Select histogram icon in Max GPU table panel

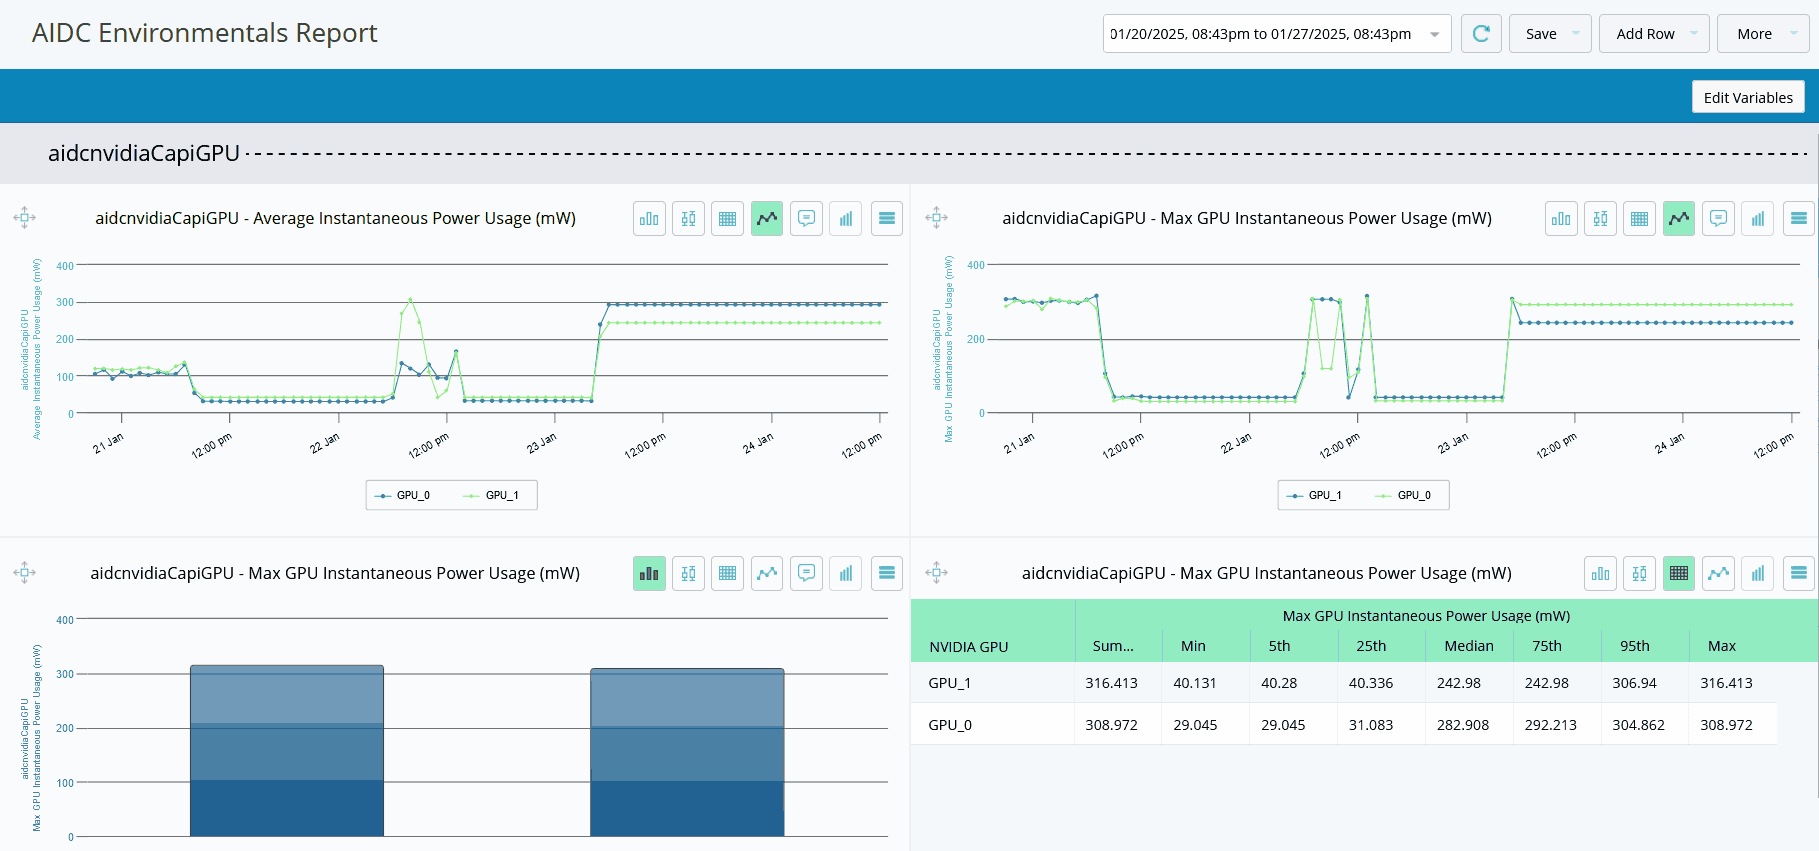point(1758,574)
